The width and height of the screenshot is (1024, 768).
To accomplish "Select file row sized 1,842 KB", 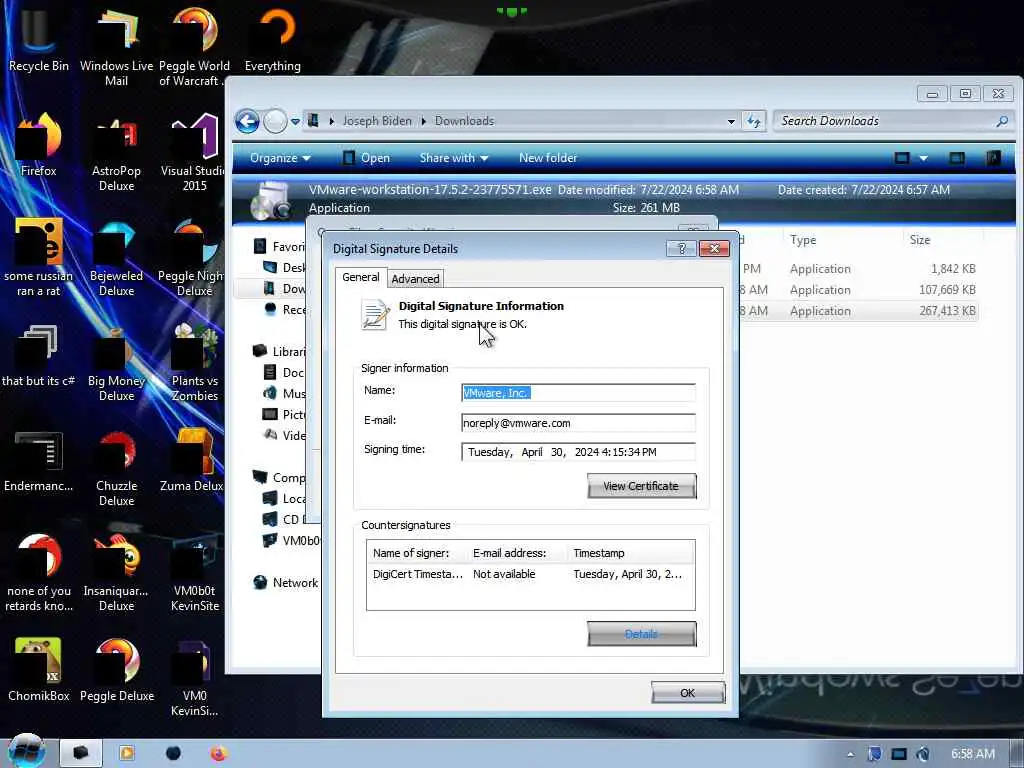I will pos(859,268).
